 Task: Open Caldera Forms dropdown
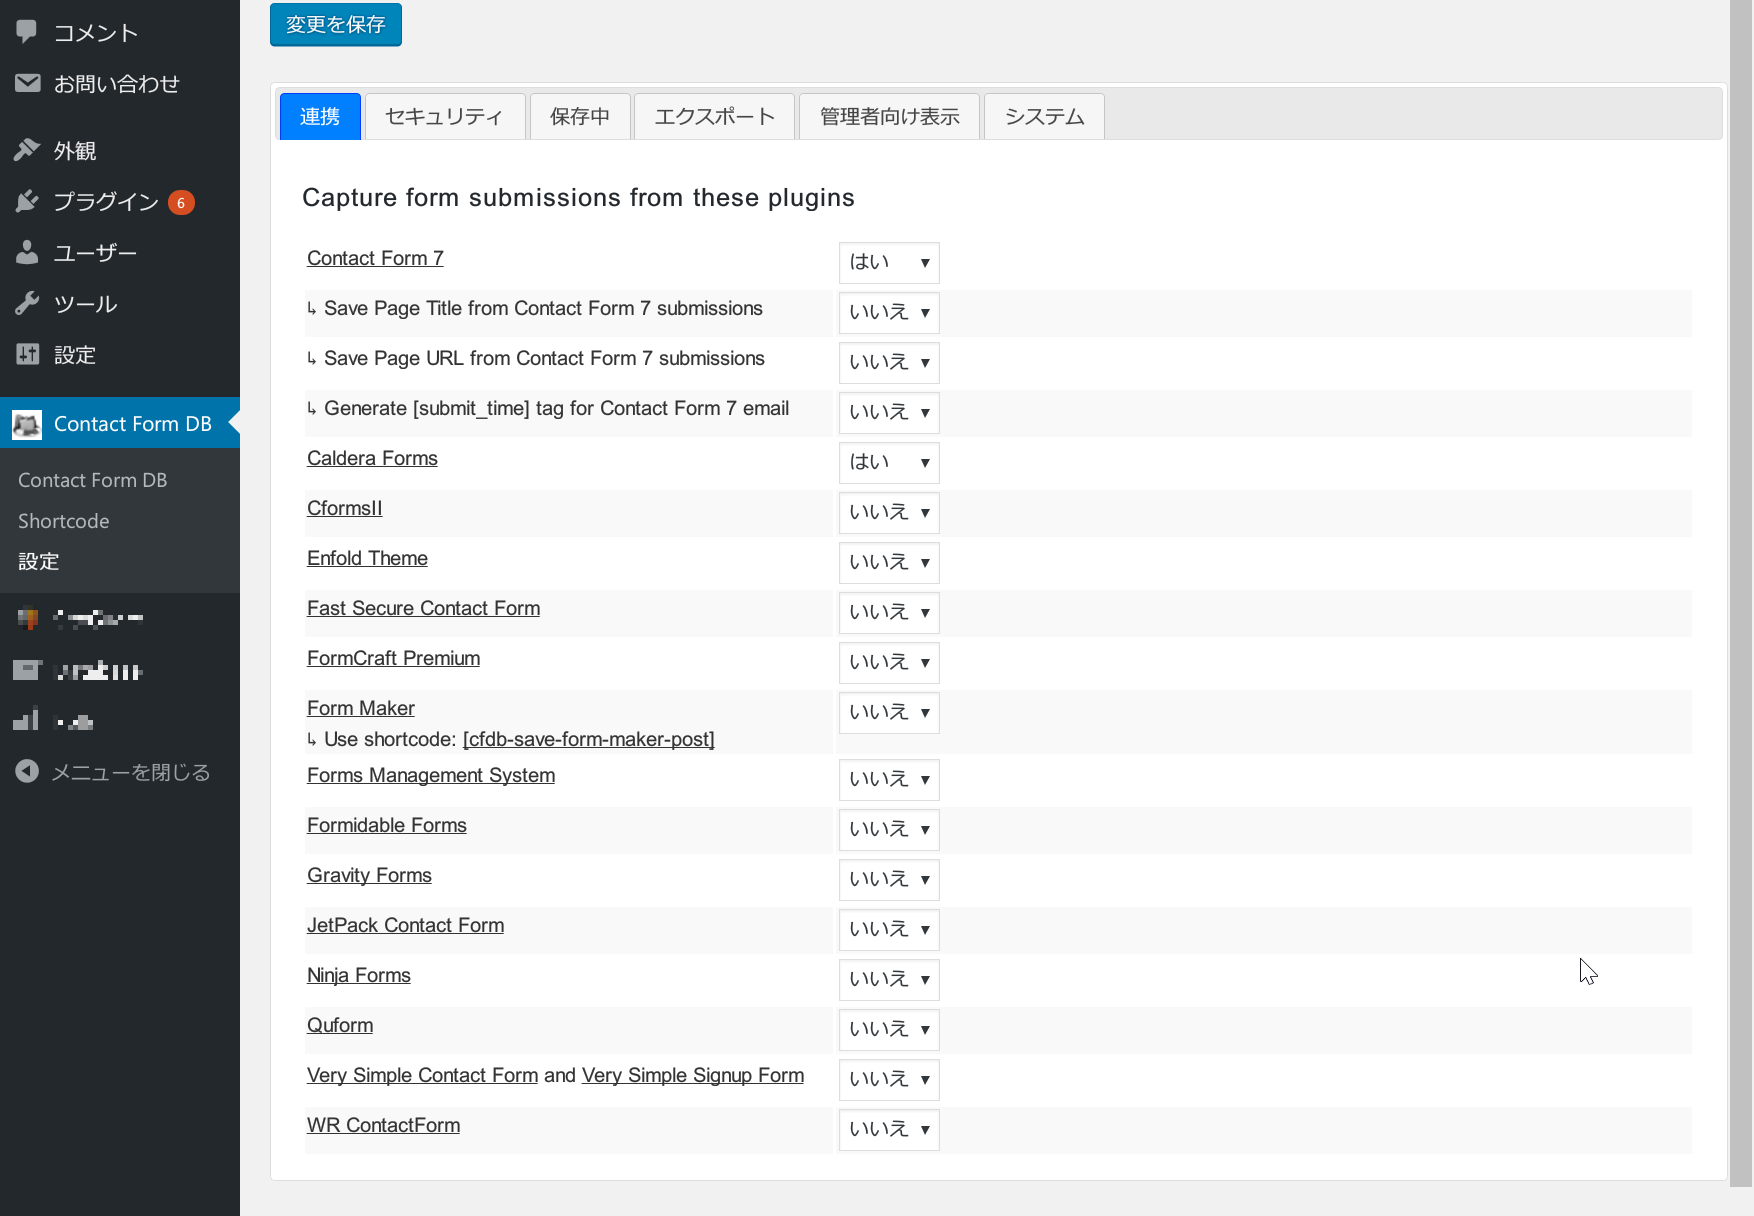[x=889, y=462]
